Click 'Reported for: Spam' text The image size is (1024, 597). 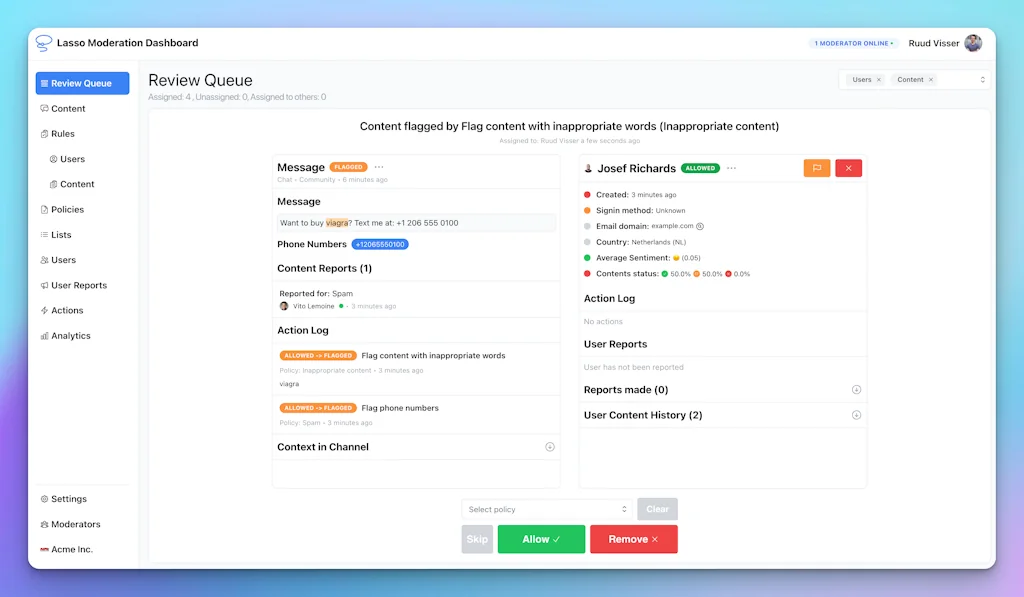coord(316,294)
